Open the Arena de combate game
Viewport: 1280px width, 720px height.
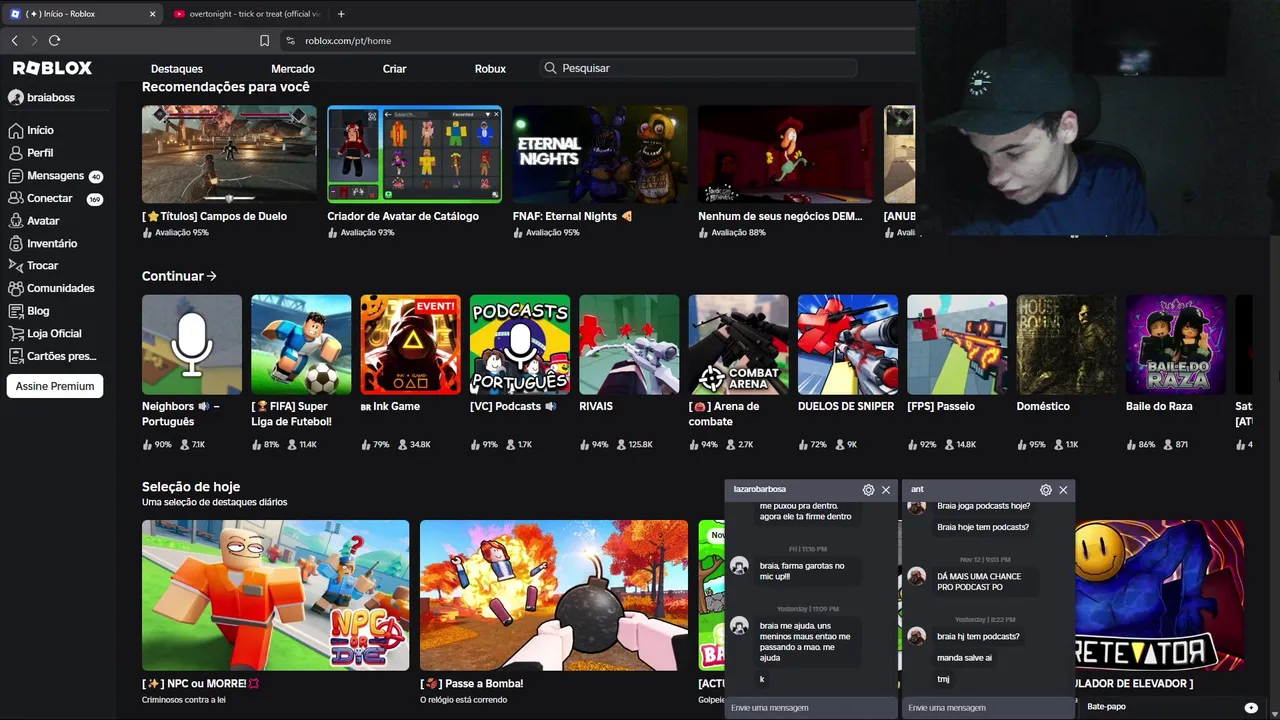738,344
